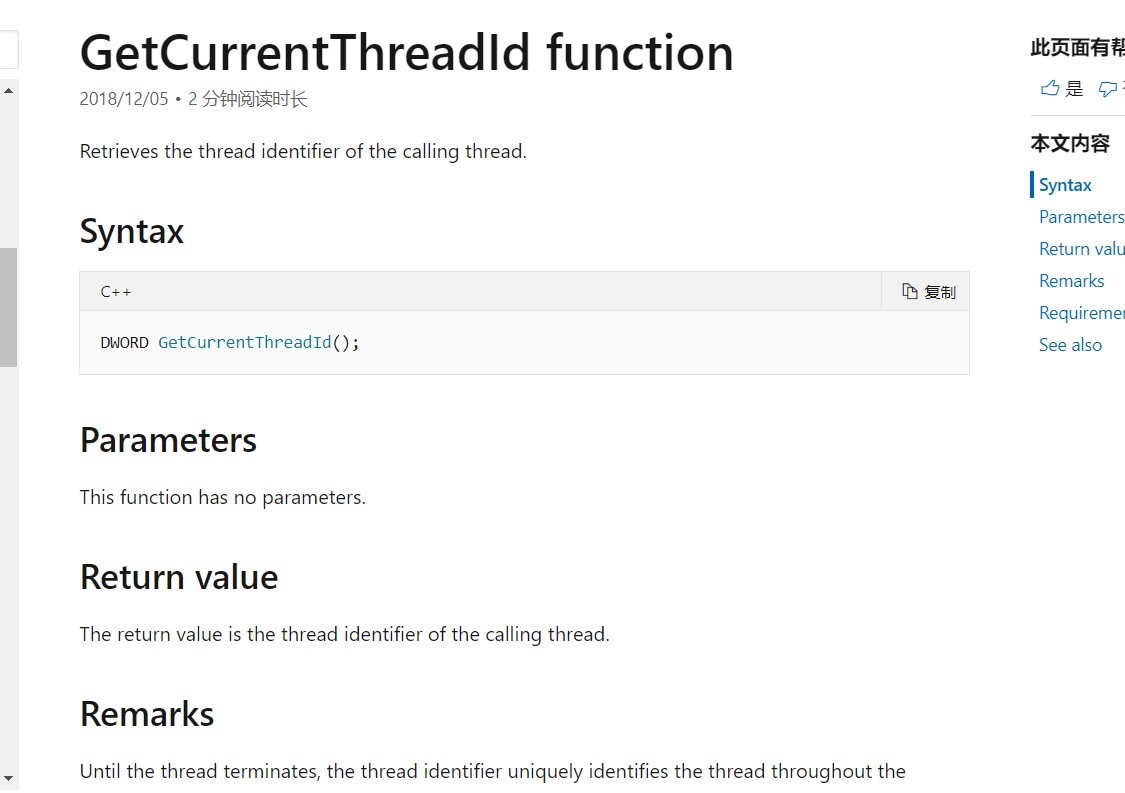Click the 复制 copy button label
The image size is (1125, 793).
pos(940,292)
